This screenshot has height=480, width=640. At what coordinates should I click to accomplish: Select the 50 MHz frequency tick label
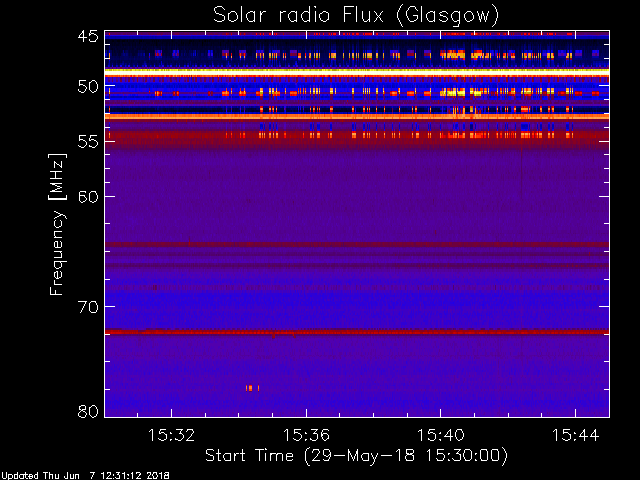pyautogui.click(x=88, y=87)
